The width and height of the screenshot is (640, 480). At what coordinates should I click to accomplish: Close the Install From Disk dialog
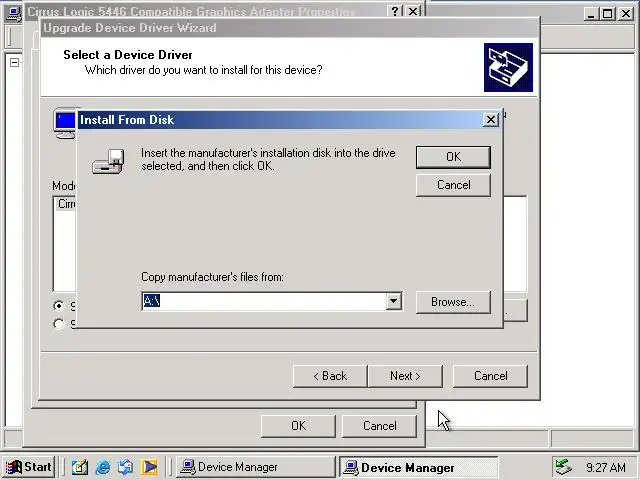point(491,120)
